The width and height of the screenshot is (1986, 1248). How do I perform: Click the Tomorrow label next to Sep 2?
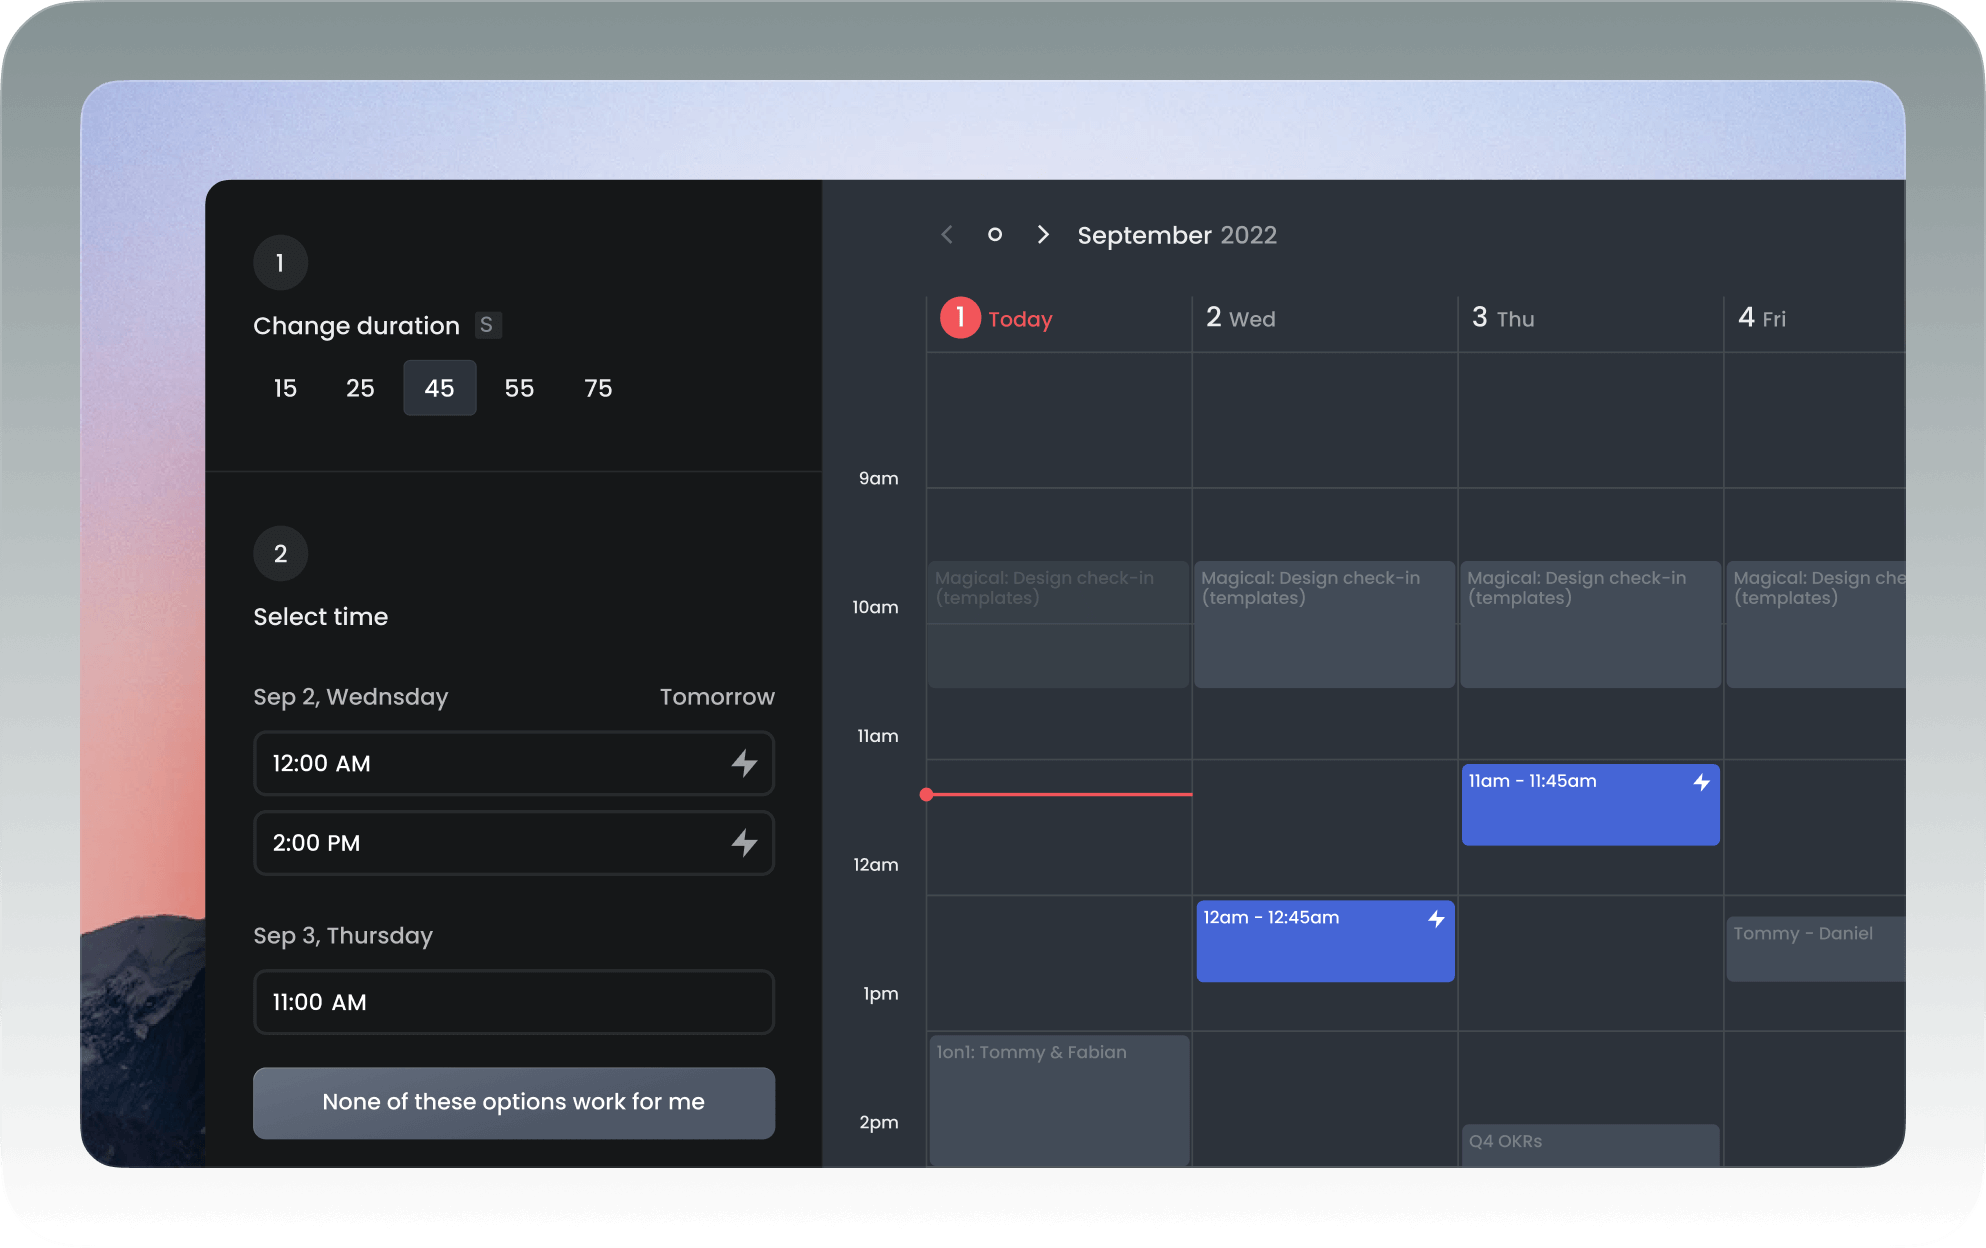click(716, 697)
